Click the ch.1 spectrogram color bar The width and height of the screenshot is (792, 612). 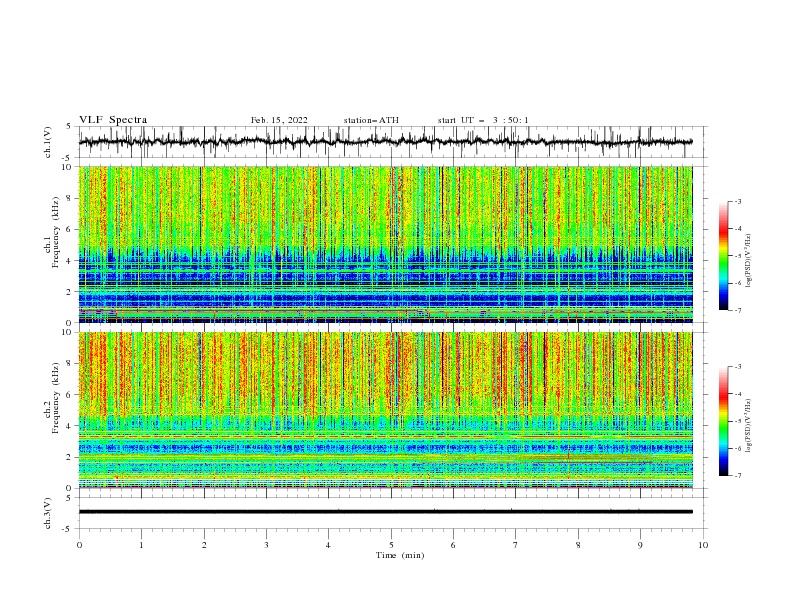point(723,256)
